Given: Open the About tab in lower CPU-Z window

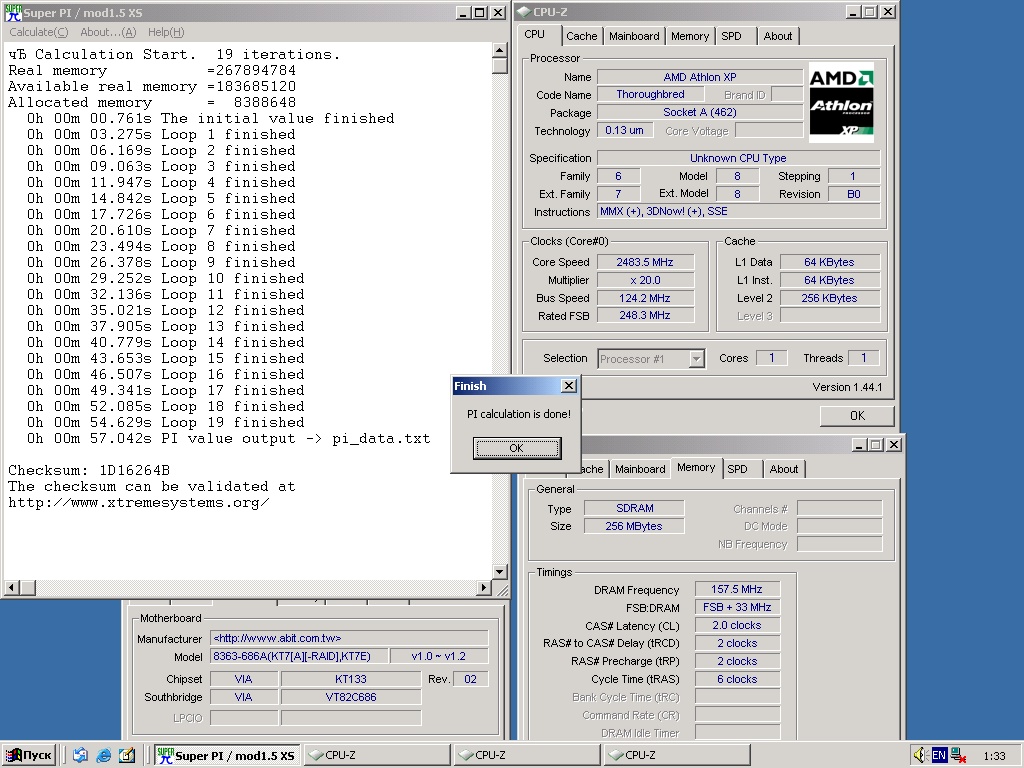Looking at the screenshot, I should (x=784, y=469).
